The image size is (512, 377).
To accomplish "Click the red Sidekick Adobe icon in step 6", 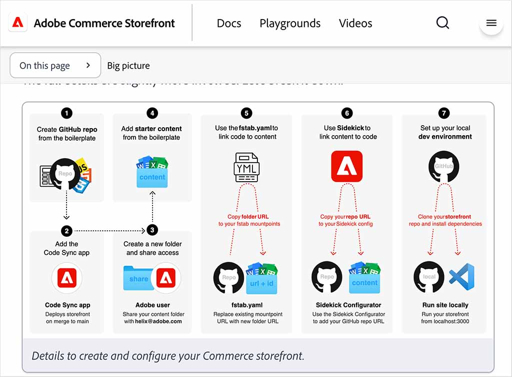I will [347, 166].
